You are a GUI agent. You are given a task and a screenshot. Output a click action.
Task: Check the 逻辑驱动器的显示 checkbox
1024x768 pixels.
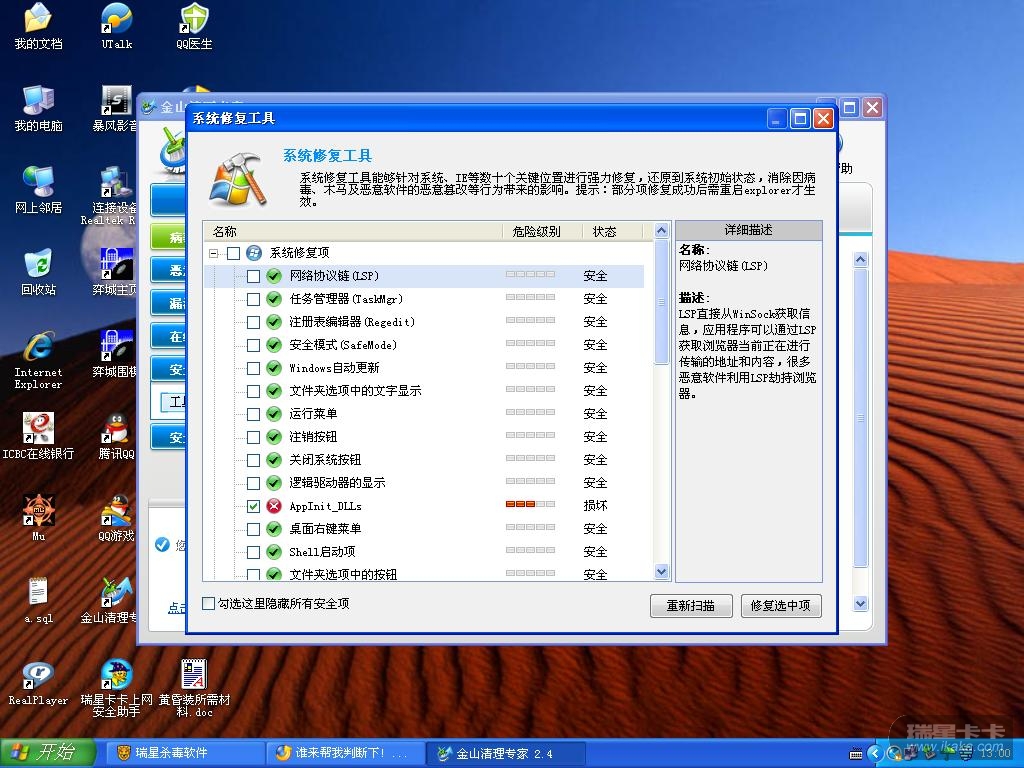(253, 483)
